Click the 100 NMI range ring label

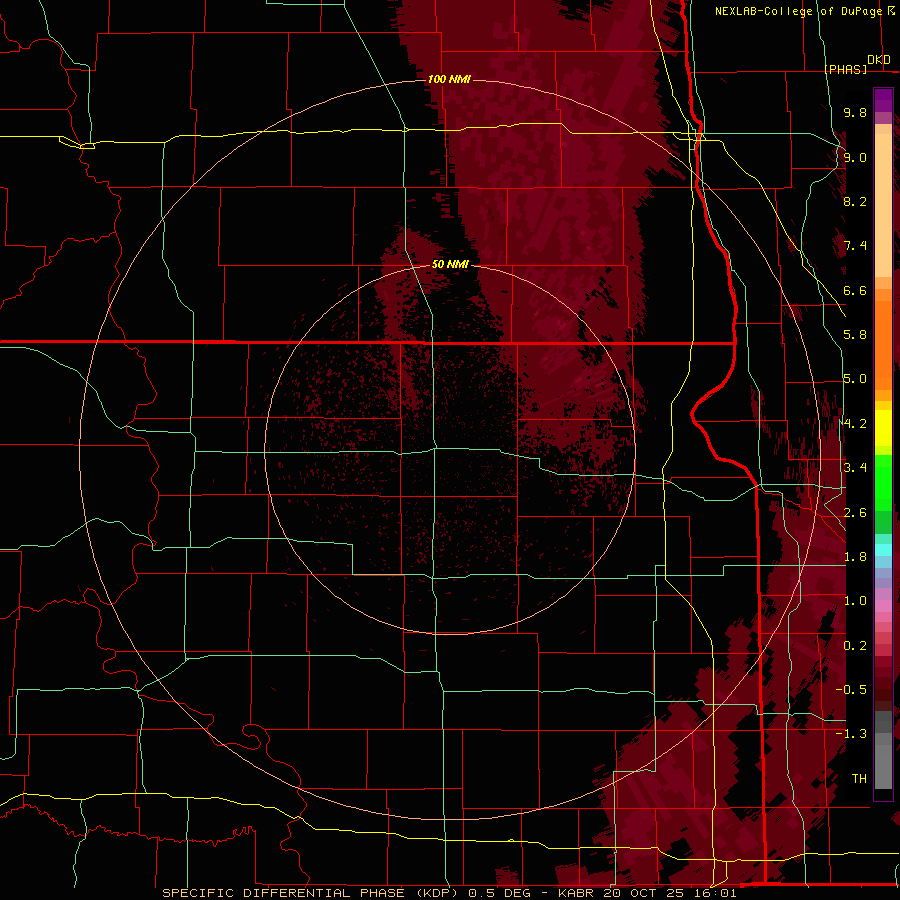pyautogui.click(x=449, y=79)
